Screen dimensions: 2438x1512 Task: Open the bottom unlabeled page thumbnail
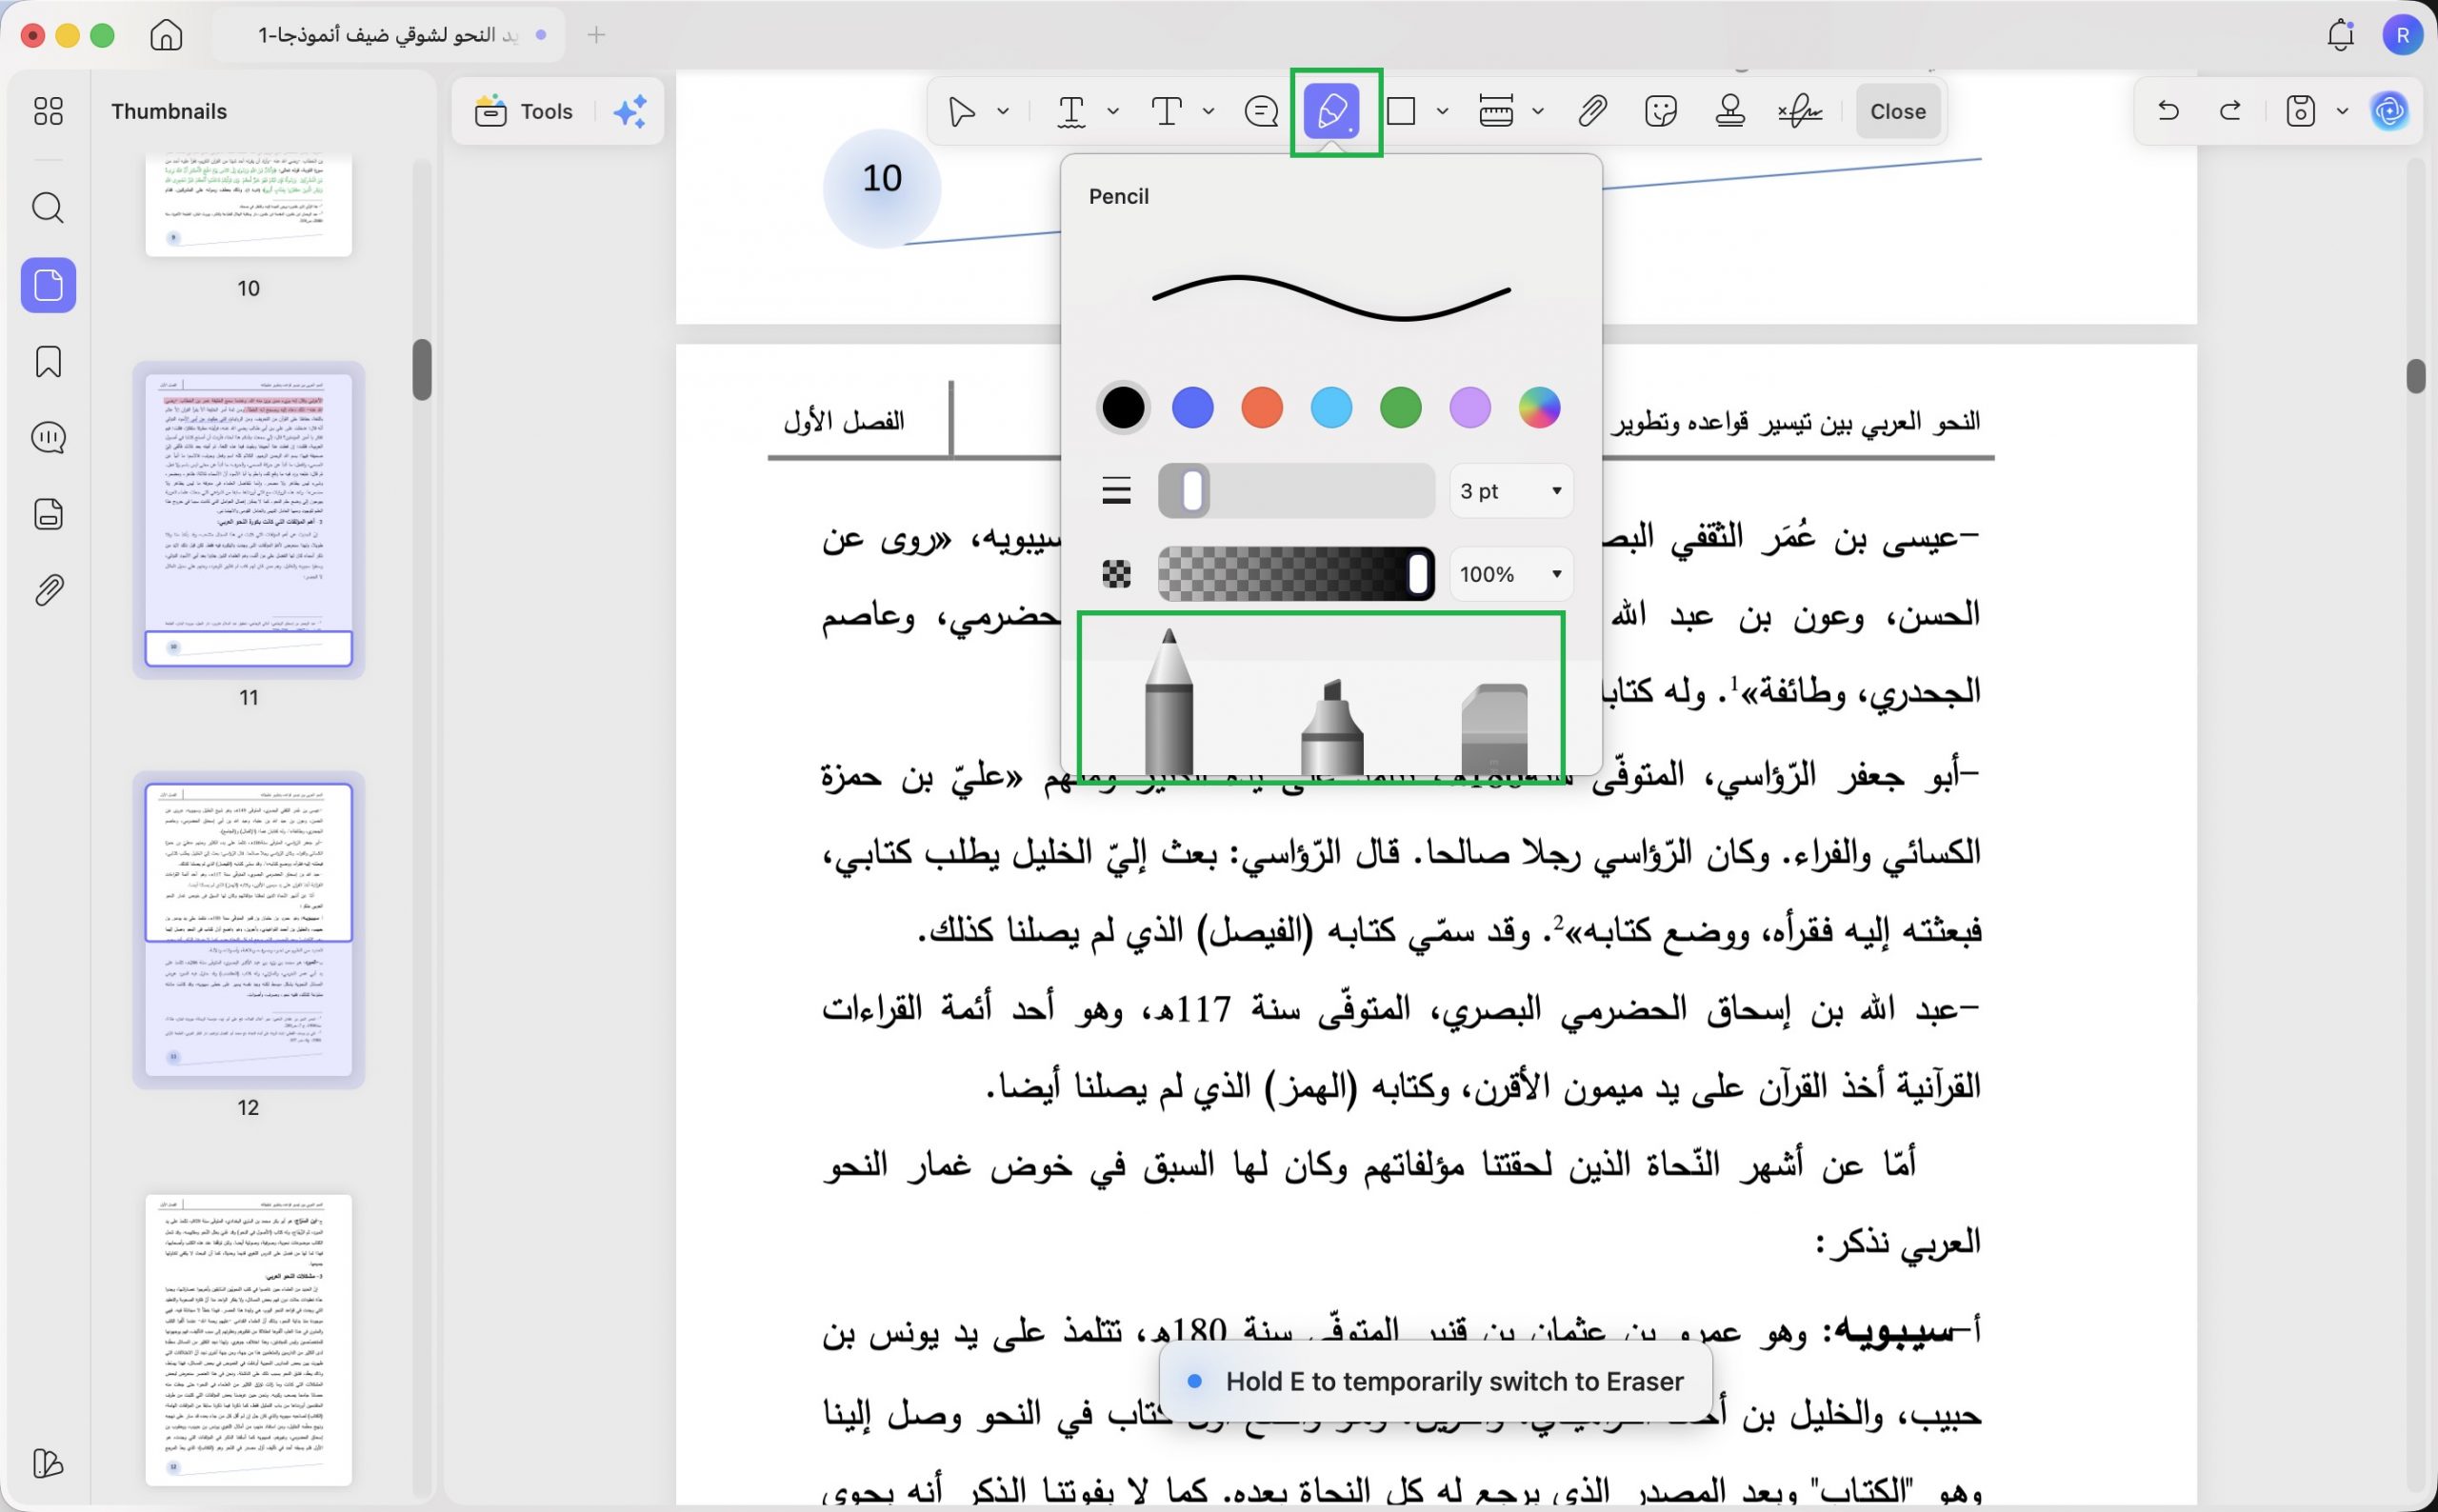249,1340
